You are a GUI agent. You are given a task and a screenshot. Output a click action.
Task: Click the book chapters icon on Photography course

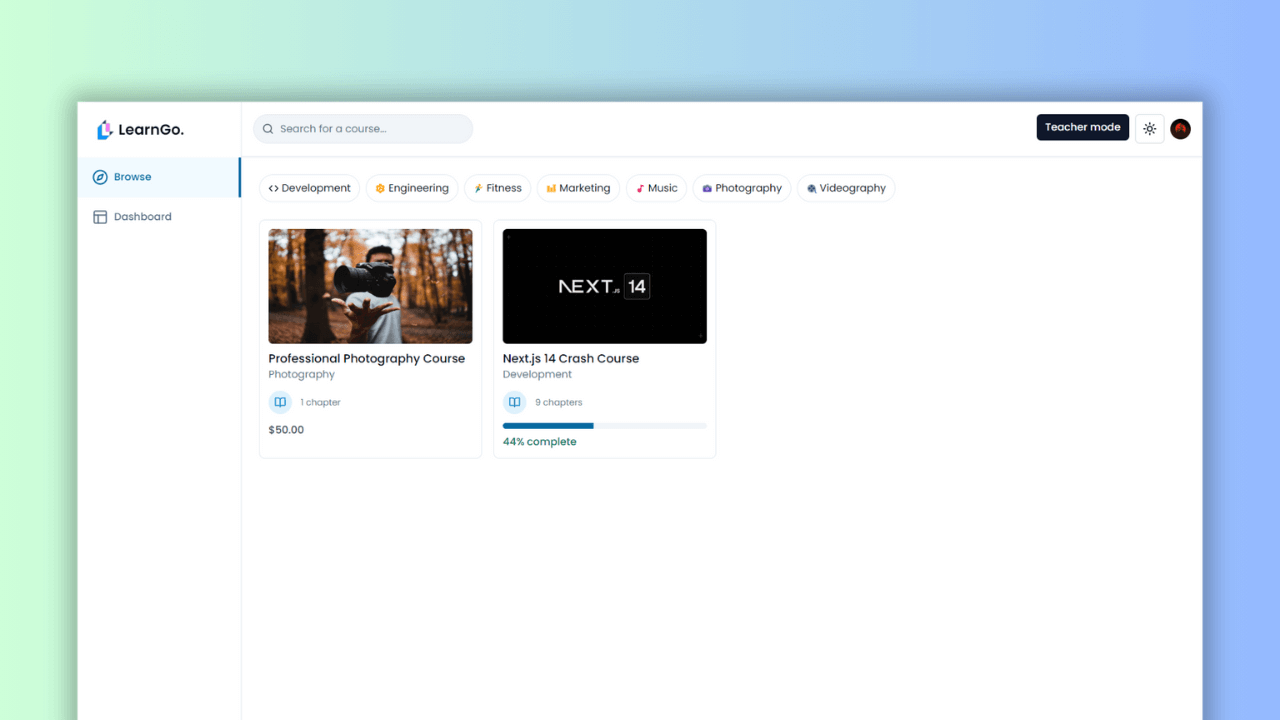280,401
